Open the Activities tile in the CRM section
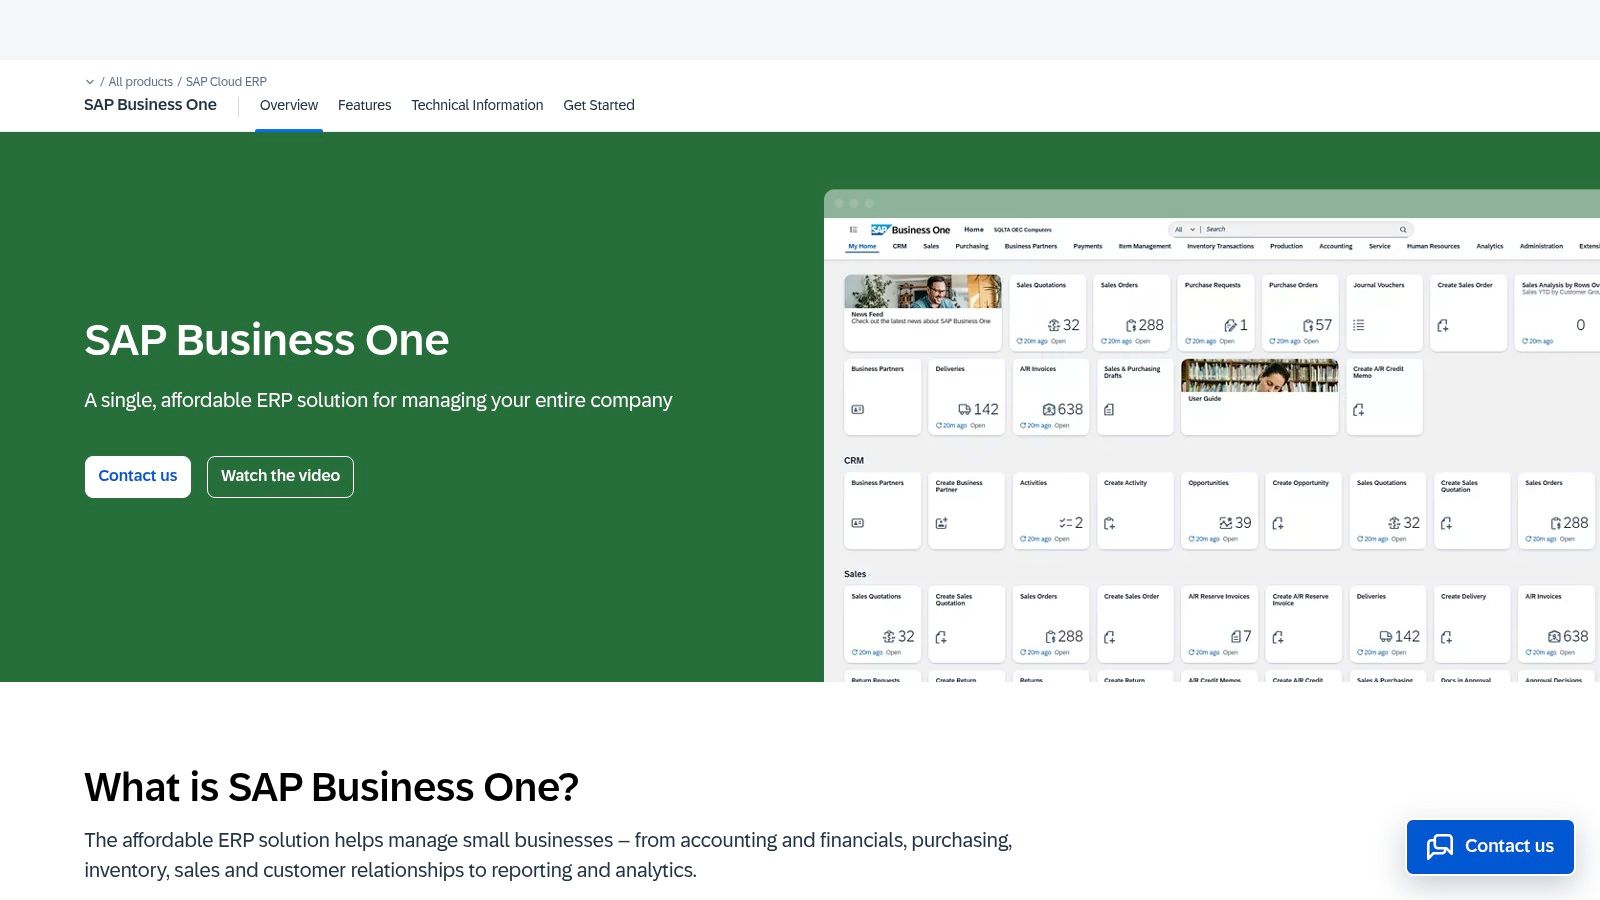This screenshot has height=900, width=1600. 1051,511
